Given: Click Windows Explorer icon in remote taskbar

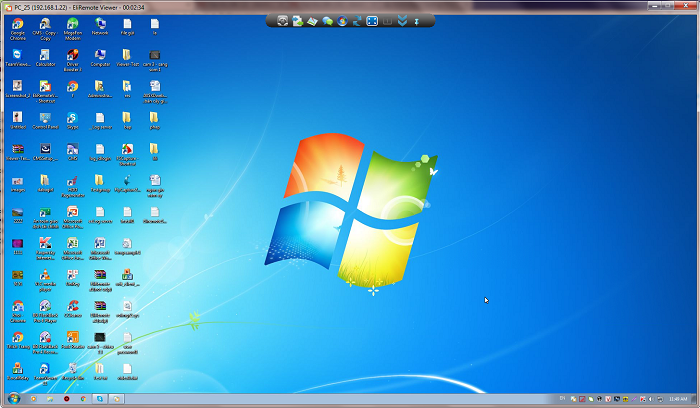Looking at the screenshot, I should pos(50,399).
